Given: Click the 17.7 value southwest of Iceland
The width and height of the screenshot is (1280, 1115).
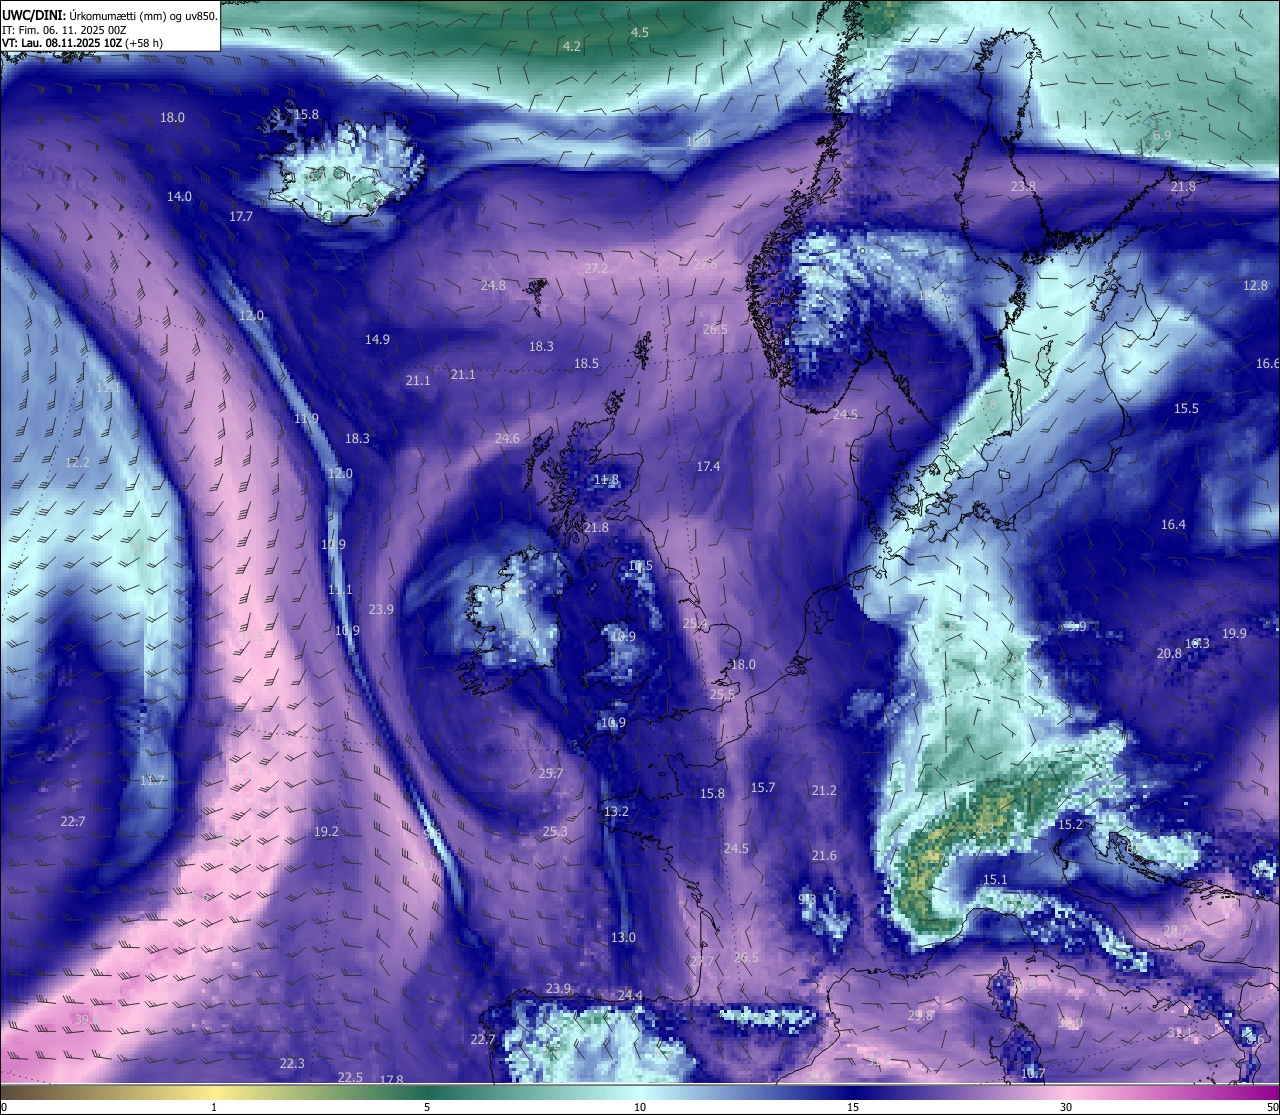Looking at the screenshot, I should pyautogui.click(x=241, y=216).
